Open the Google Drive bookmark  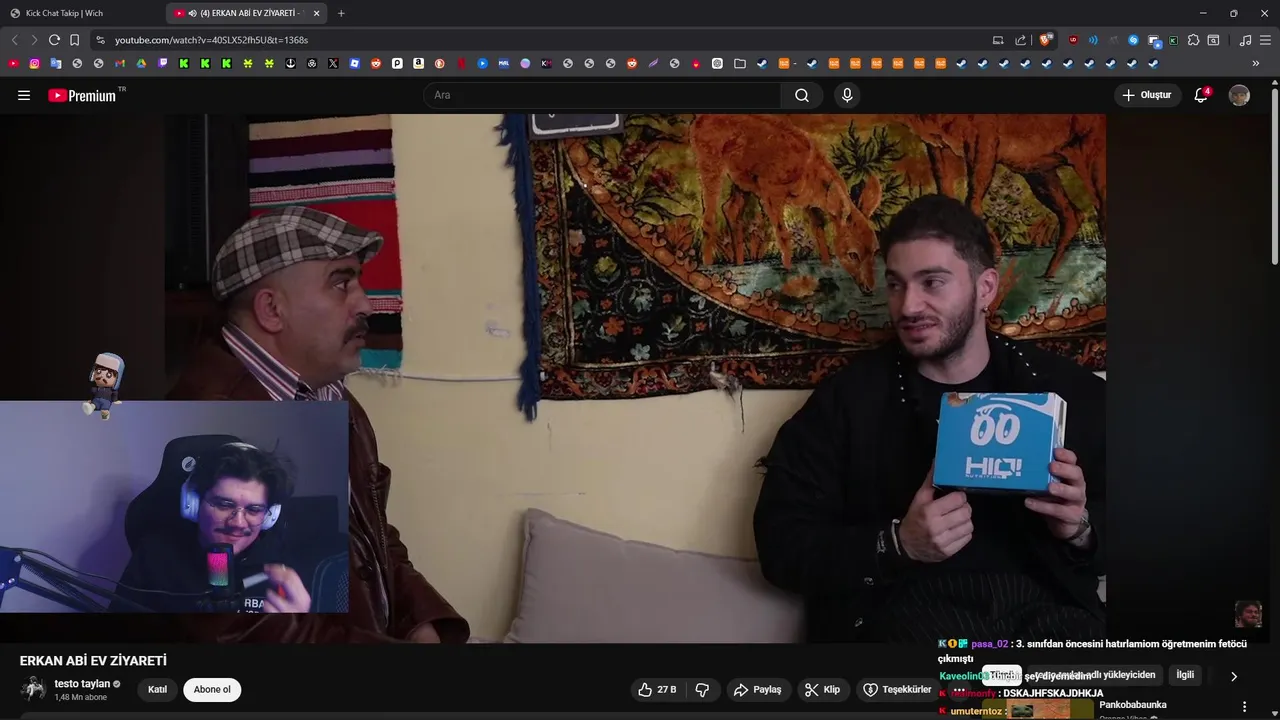click(x=141, y=63)
